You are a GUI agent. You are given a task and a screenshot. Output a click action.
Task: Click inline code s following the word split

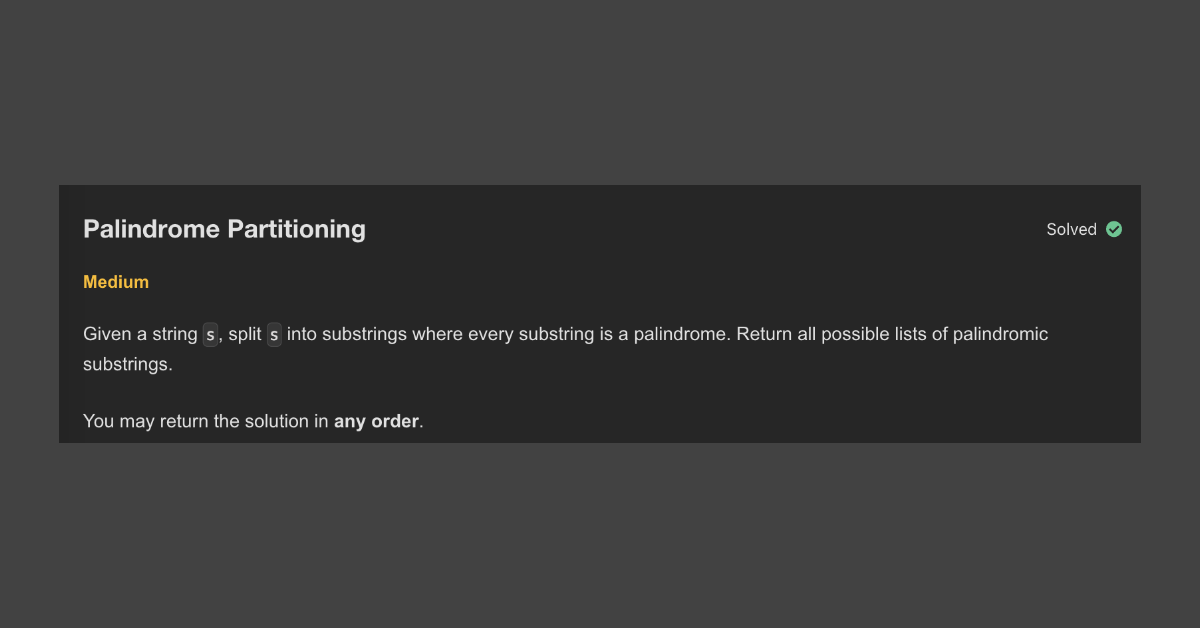[x=274, y=334]
